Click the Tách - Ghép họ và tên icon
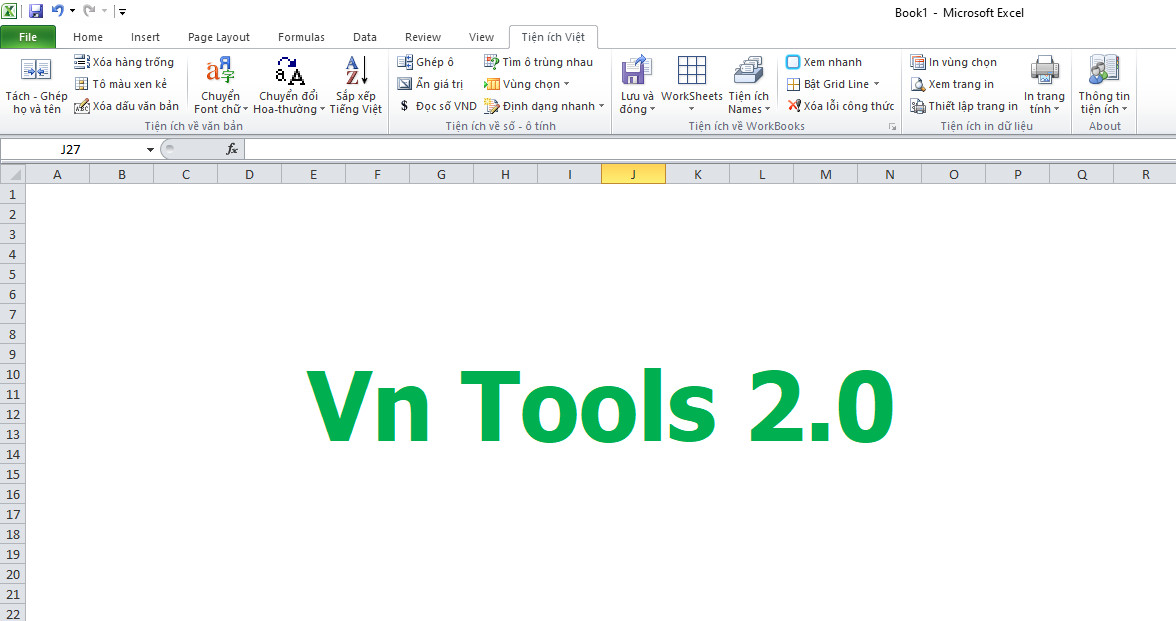The width and height of the screenshot is (1176, 621). point(36,70)
